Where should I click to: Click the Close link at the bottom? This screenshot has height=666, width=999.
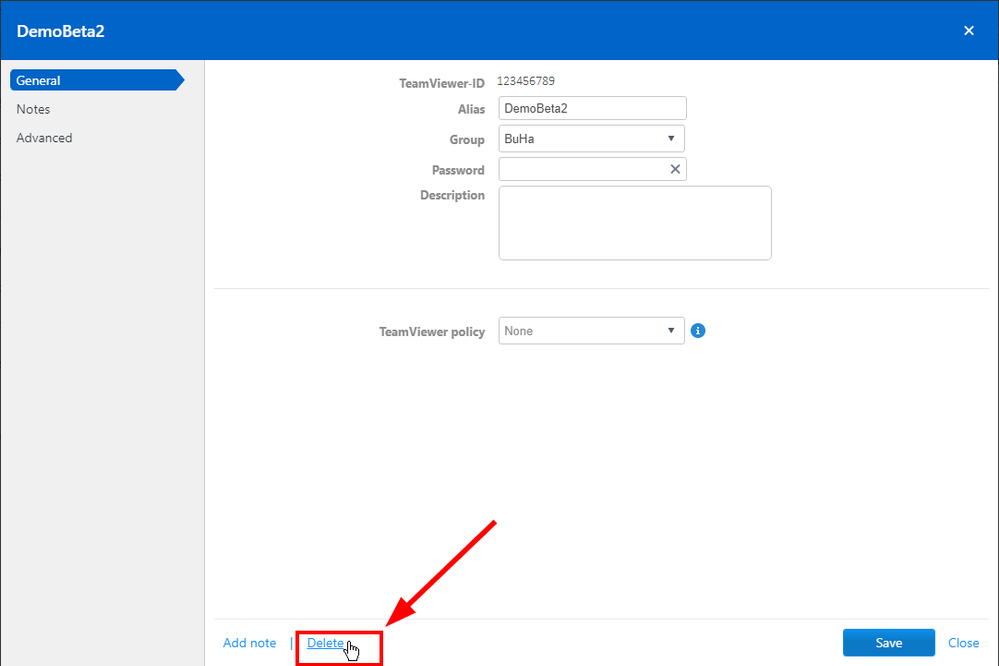[963, 643]
